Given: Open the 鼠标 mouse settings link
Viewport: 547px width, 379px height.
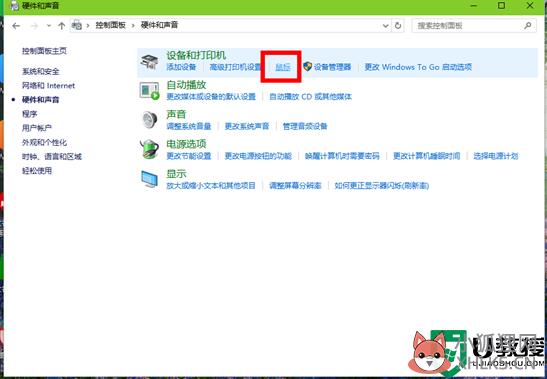Looking at the screenshot, I should [283, 67].
